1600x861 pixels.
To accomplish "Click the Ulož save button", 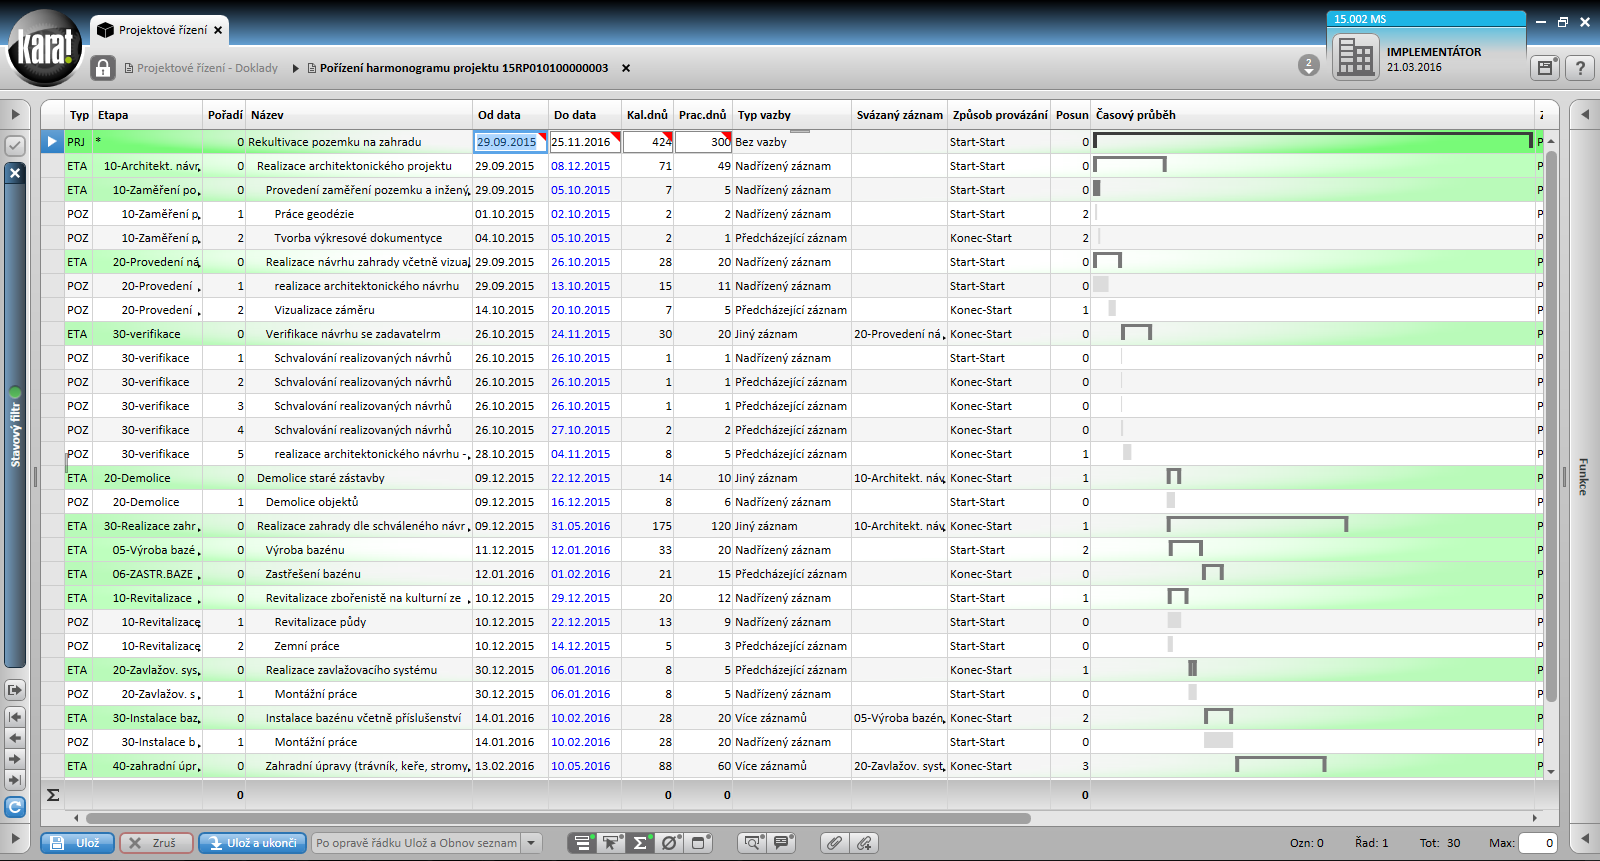I will click(x=77, y=843).
